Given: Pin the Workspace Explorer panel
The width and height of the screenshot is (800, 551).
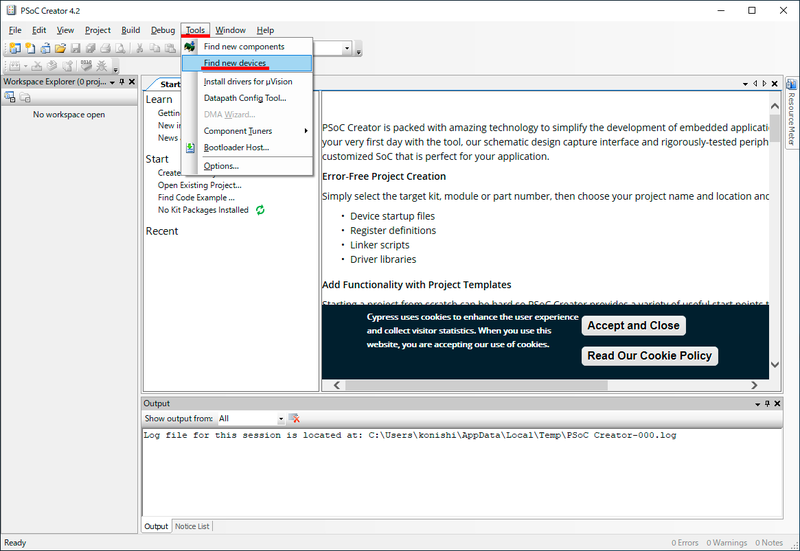Looking at the screenshot, I should (122, 82).
